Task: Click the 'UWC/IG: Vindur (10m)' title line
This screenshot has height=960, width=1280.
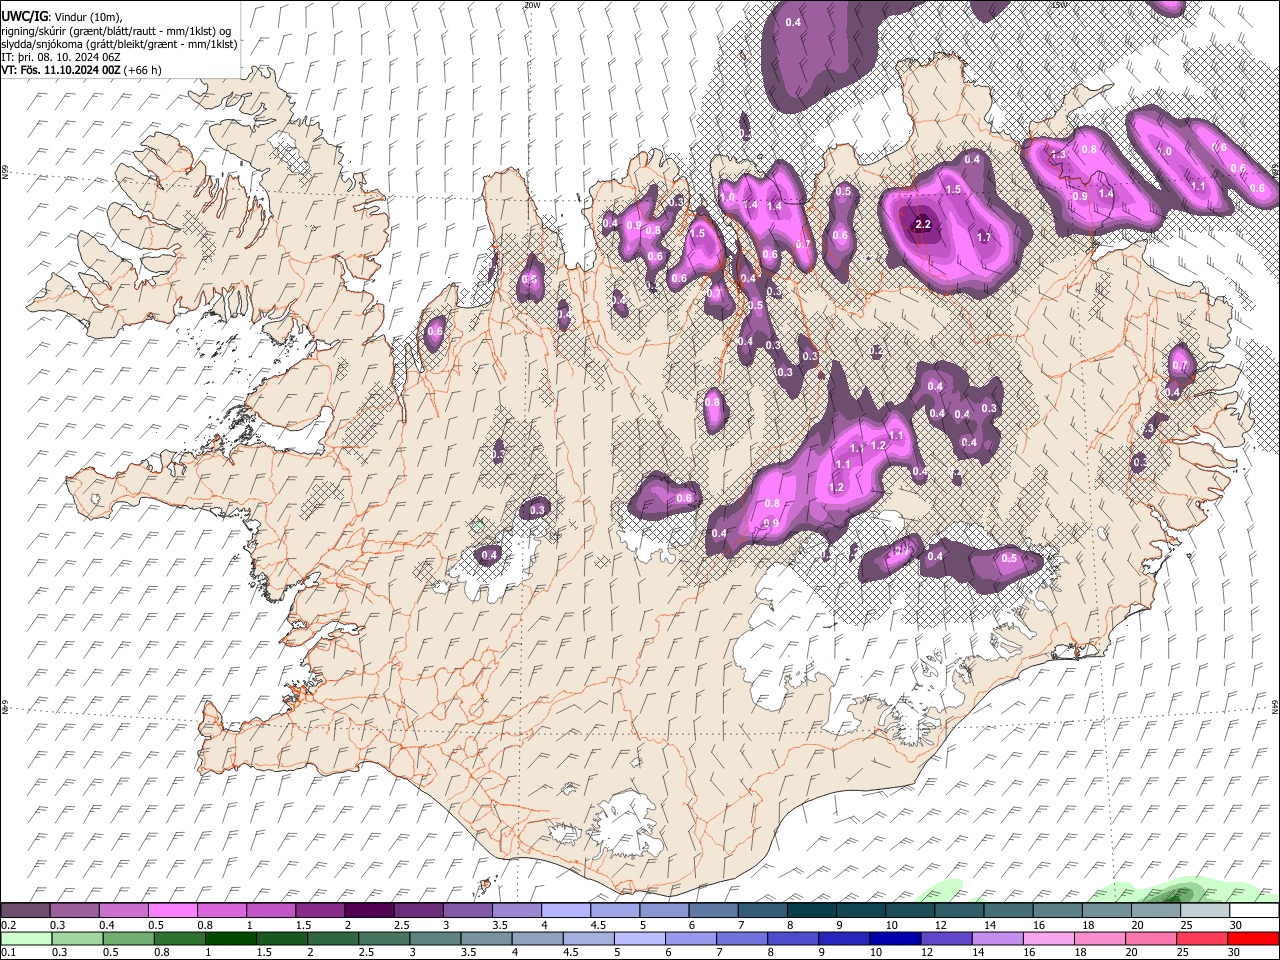Action: coord(61,16)
